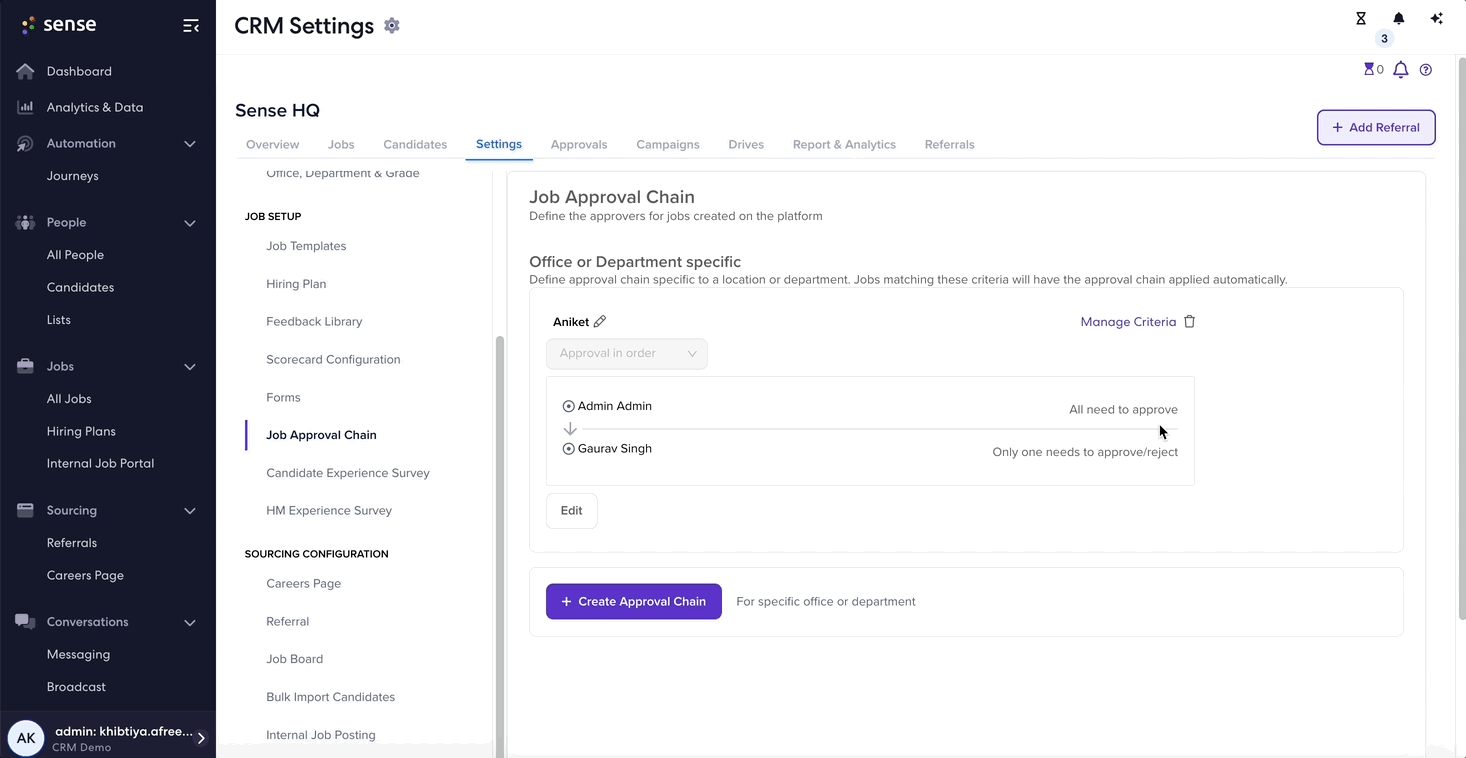This screenshot has width=1466, height=758.
Task: Click the black hourglass icon in top bar
Action: pyautogui.click(x=1361, y=18)
